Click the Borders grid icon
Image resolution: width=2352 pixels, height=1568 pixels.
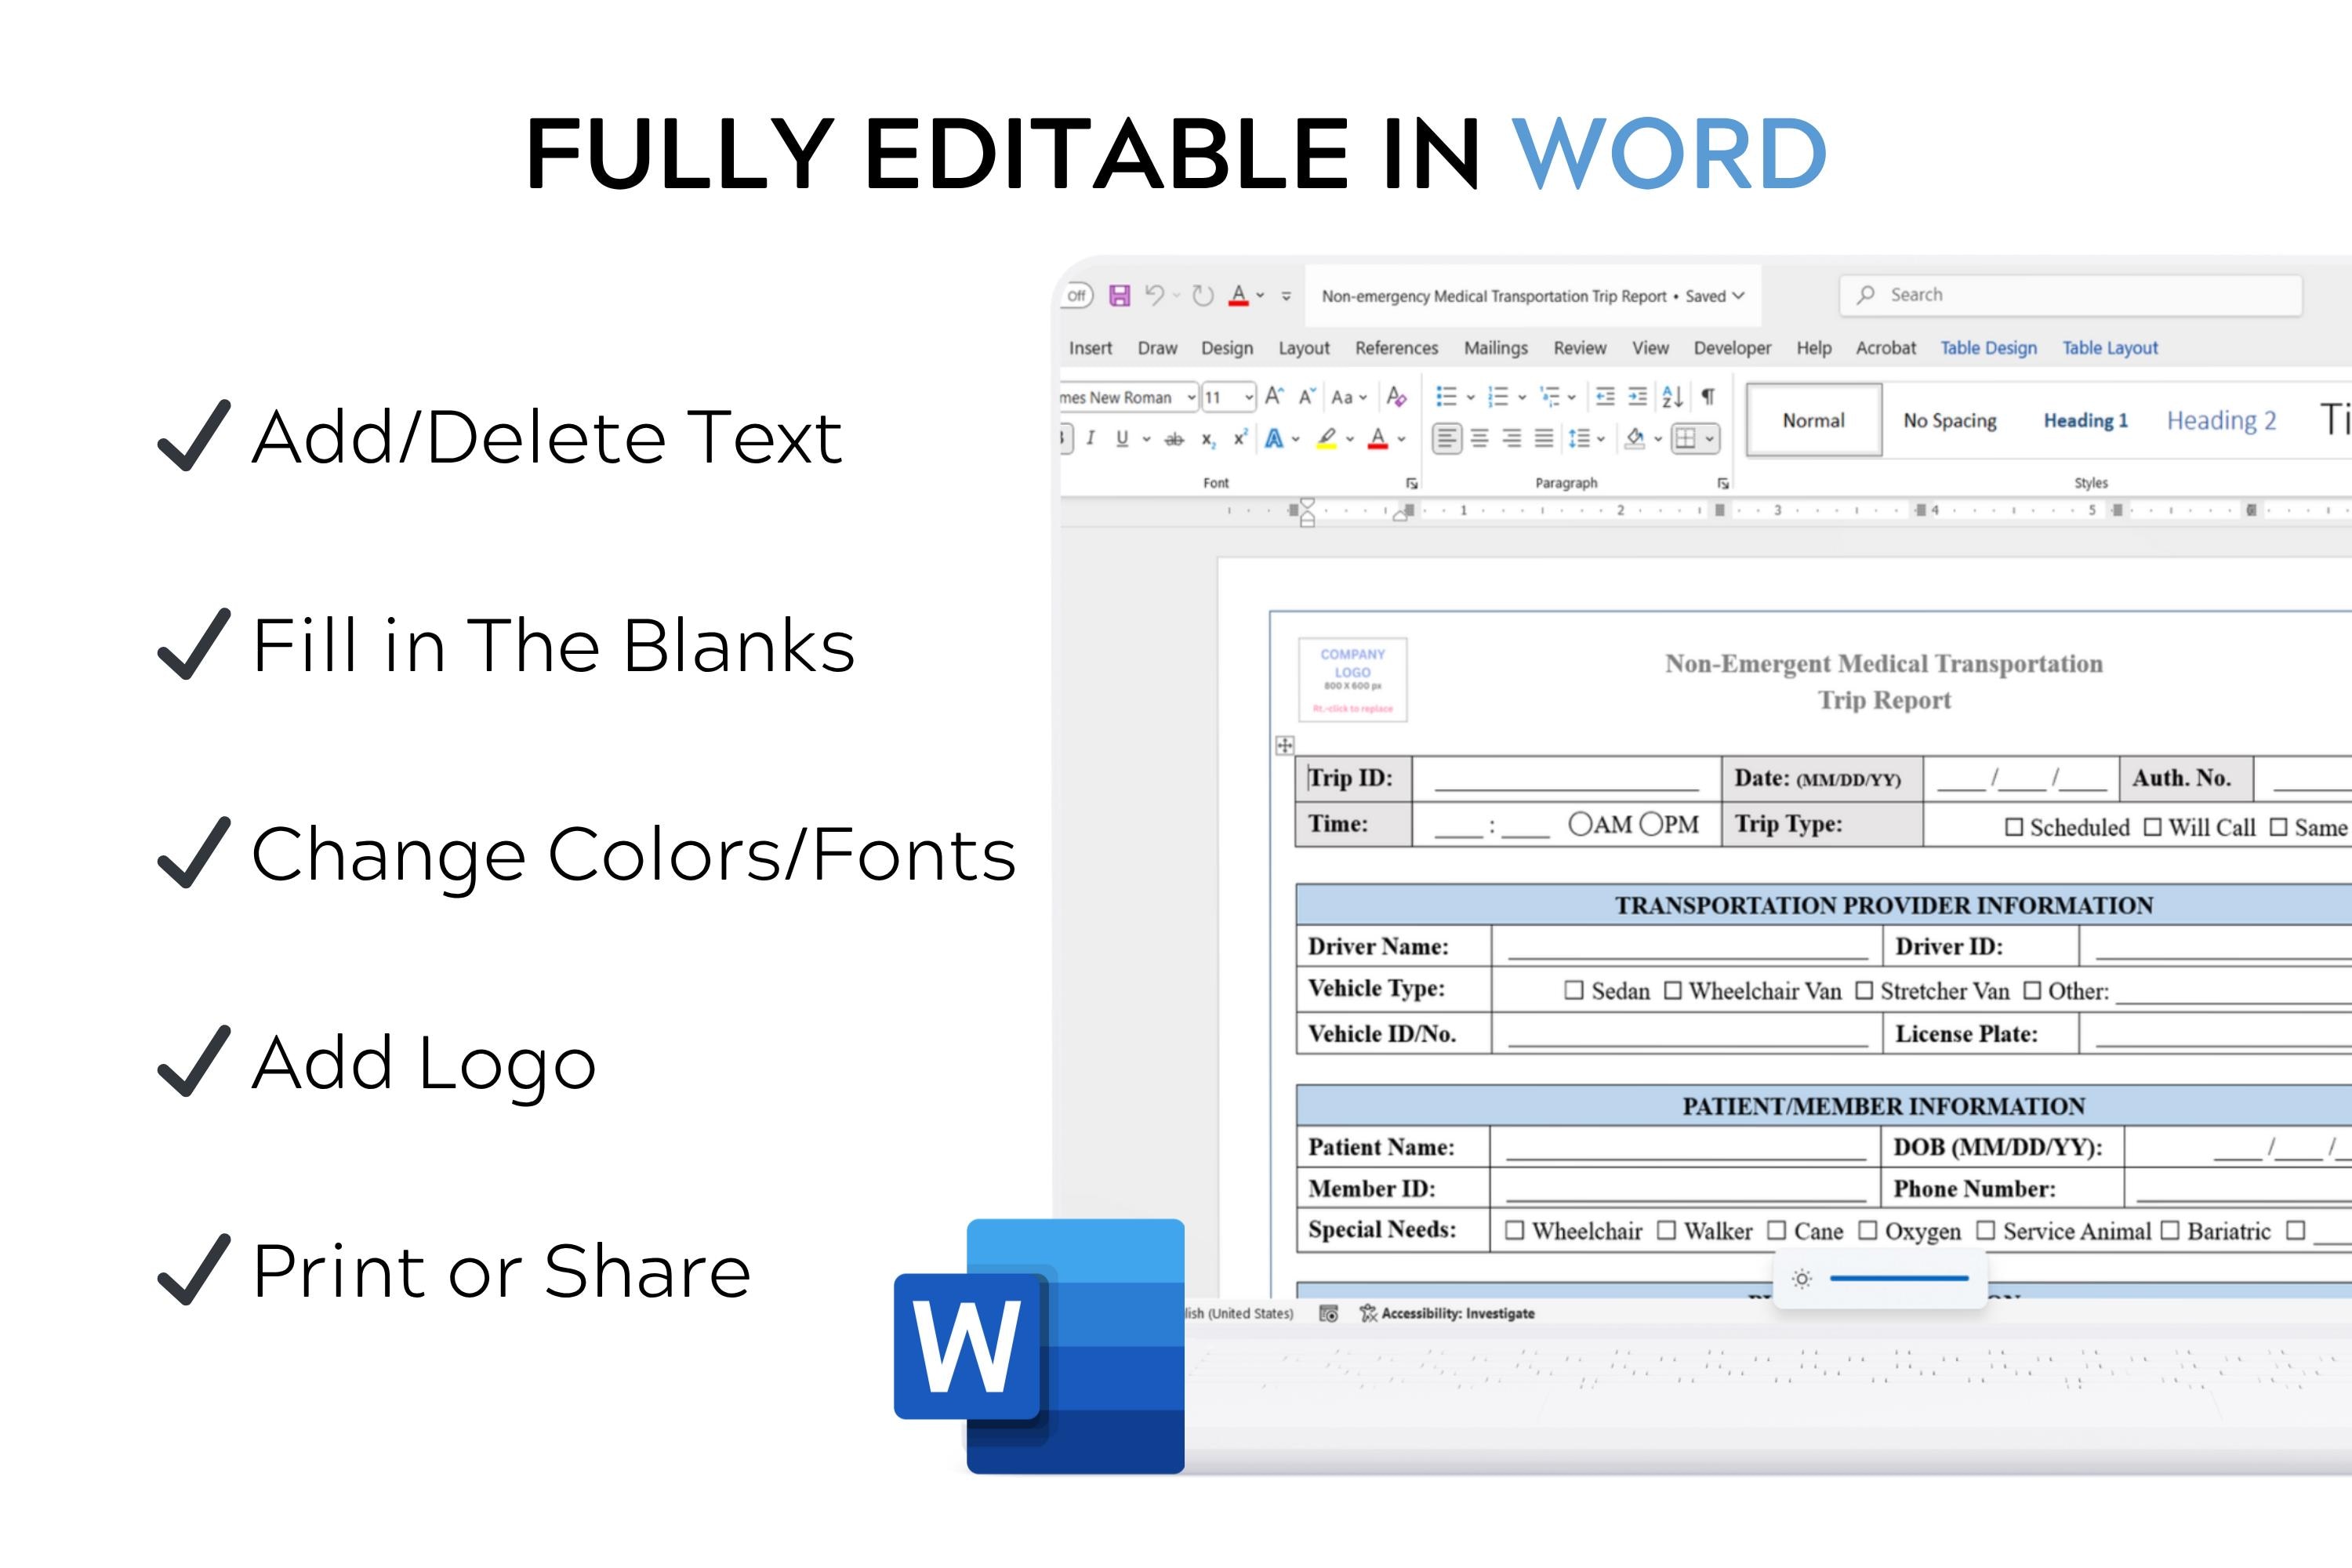point(1685,438)
